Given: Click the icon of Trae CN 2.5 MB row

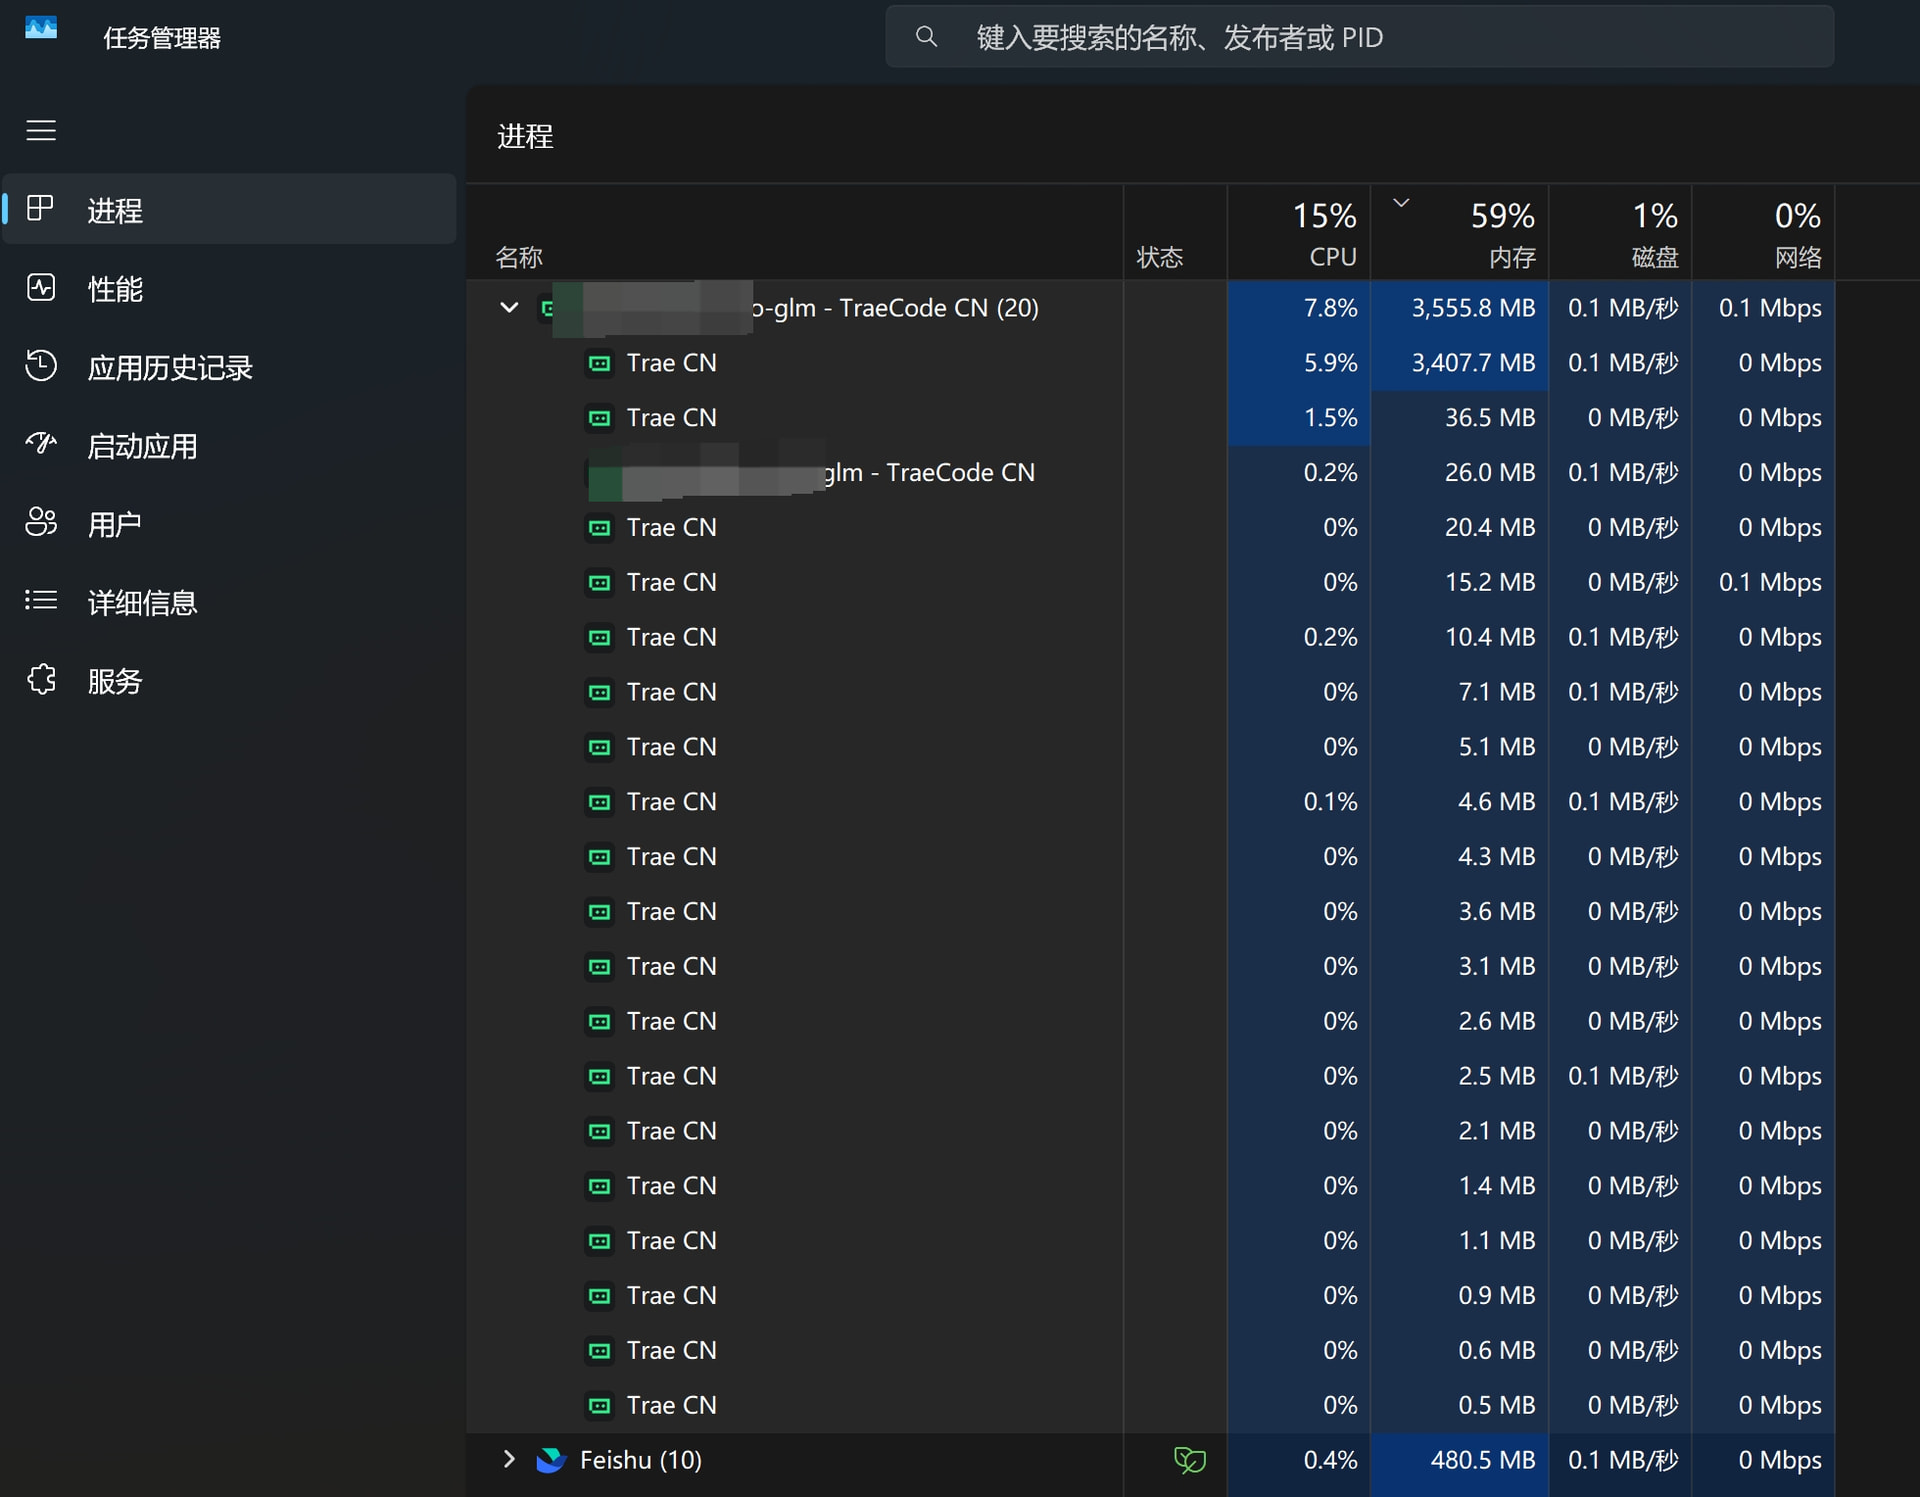Looking at the screenshot, I should pyautogui.click(x=599, y=1076).
